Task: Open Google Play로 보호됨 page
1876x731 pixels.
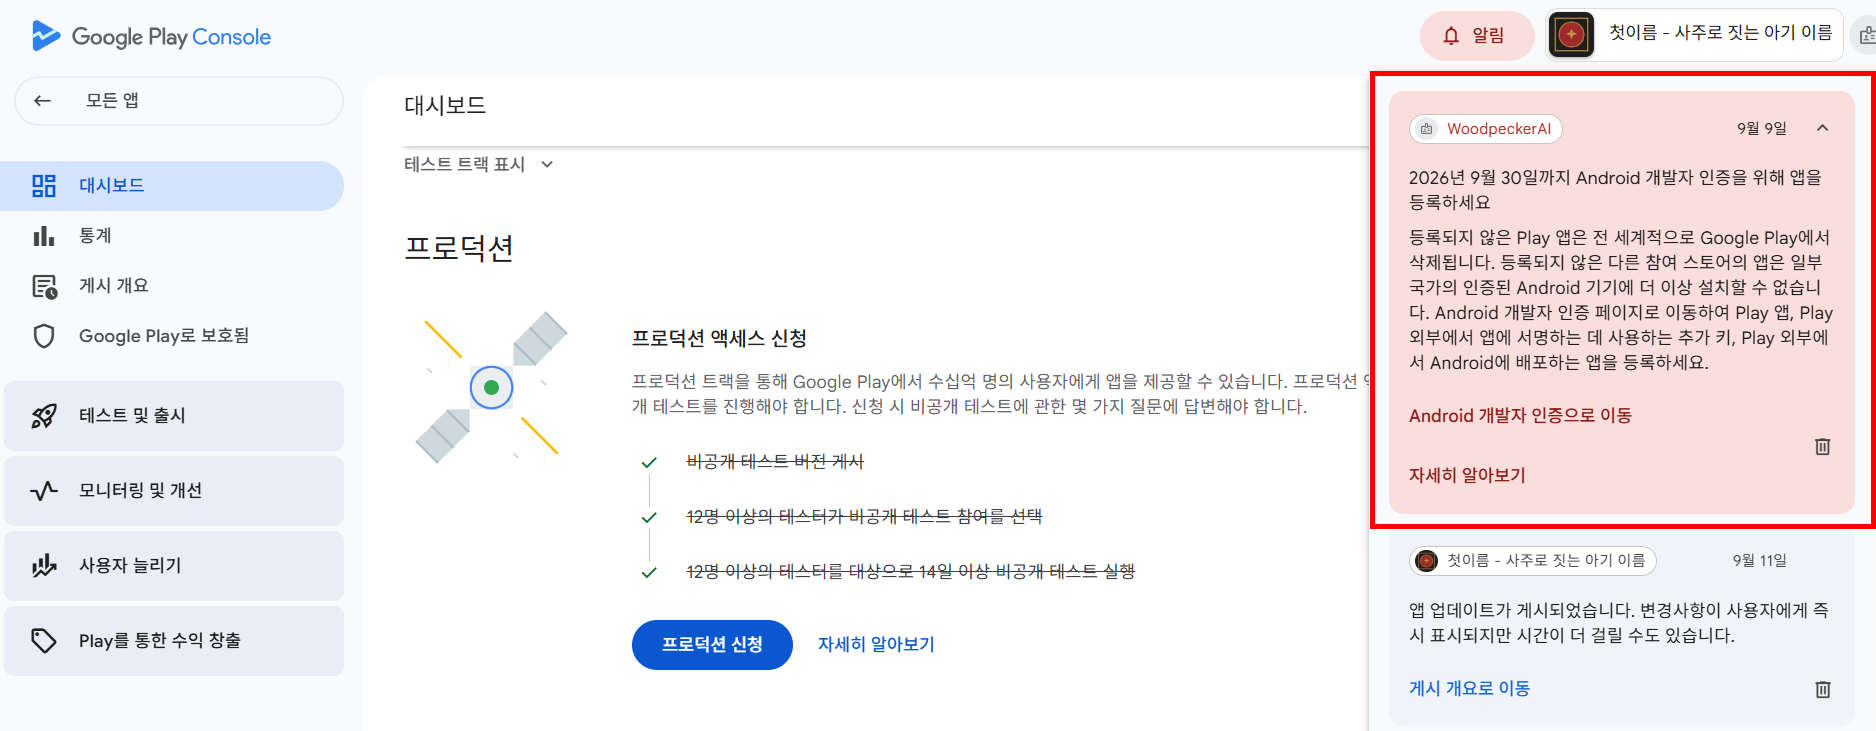Action: point(172,336)
